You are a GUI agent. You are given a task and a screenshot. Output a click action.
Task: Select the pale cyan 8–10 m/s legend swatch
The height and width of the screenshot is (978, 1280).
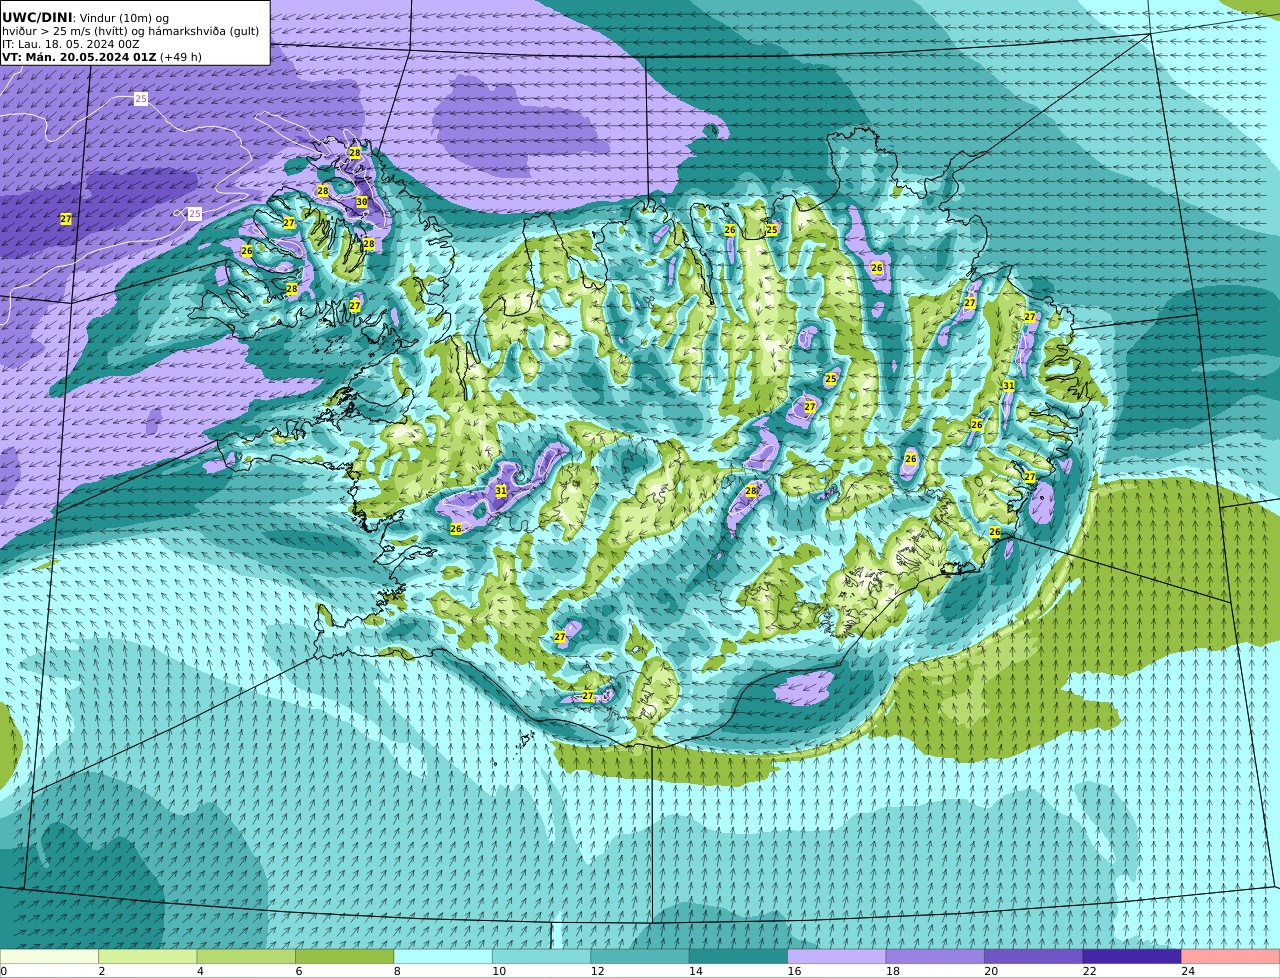pyautogui.click(x=443, y=957)
